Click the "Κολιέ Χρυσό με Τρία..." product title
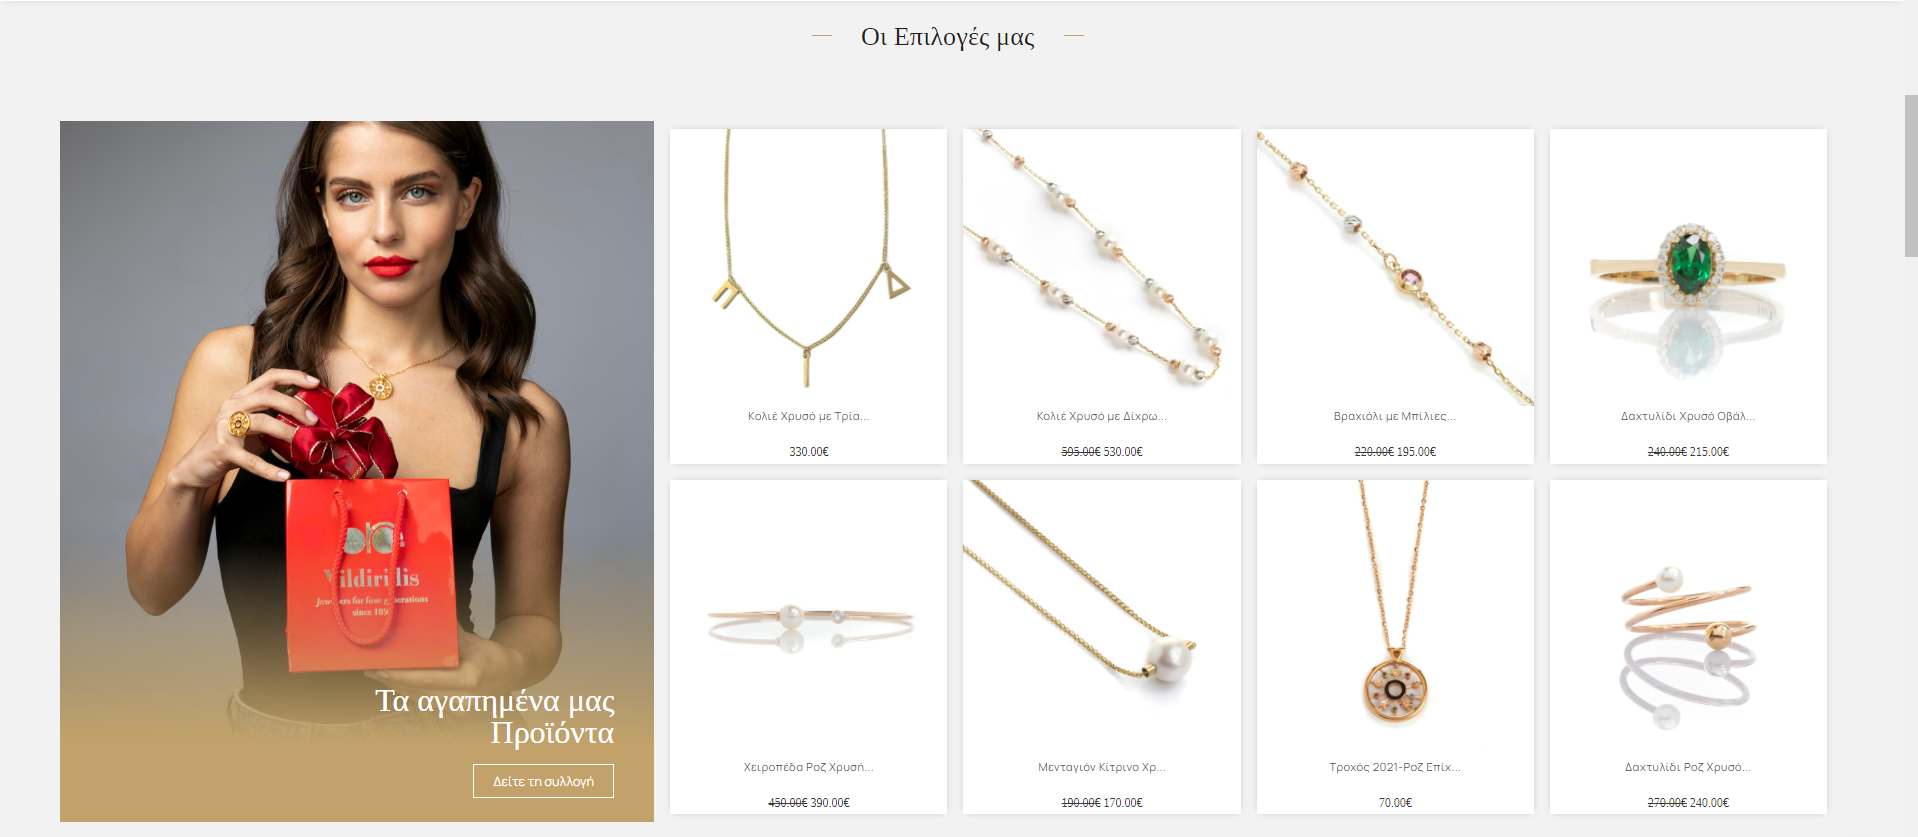The height and width of the screenshot is (837, 1918). [x=808, y=416]
